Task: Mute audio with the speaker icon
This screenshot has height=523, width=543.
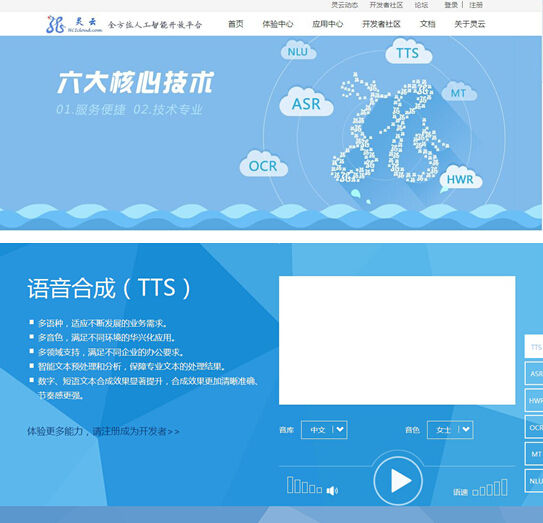Action: (x=332, y=490)
